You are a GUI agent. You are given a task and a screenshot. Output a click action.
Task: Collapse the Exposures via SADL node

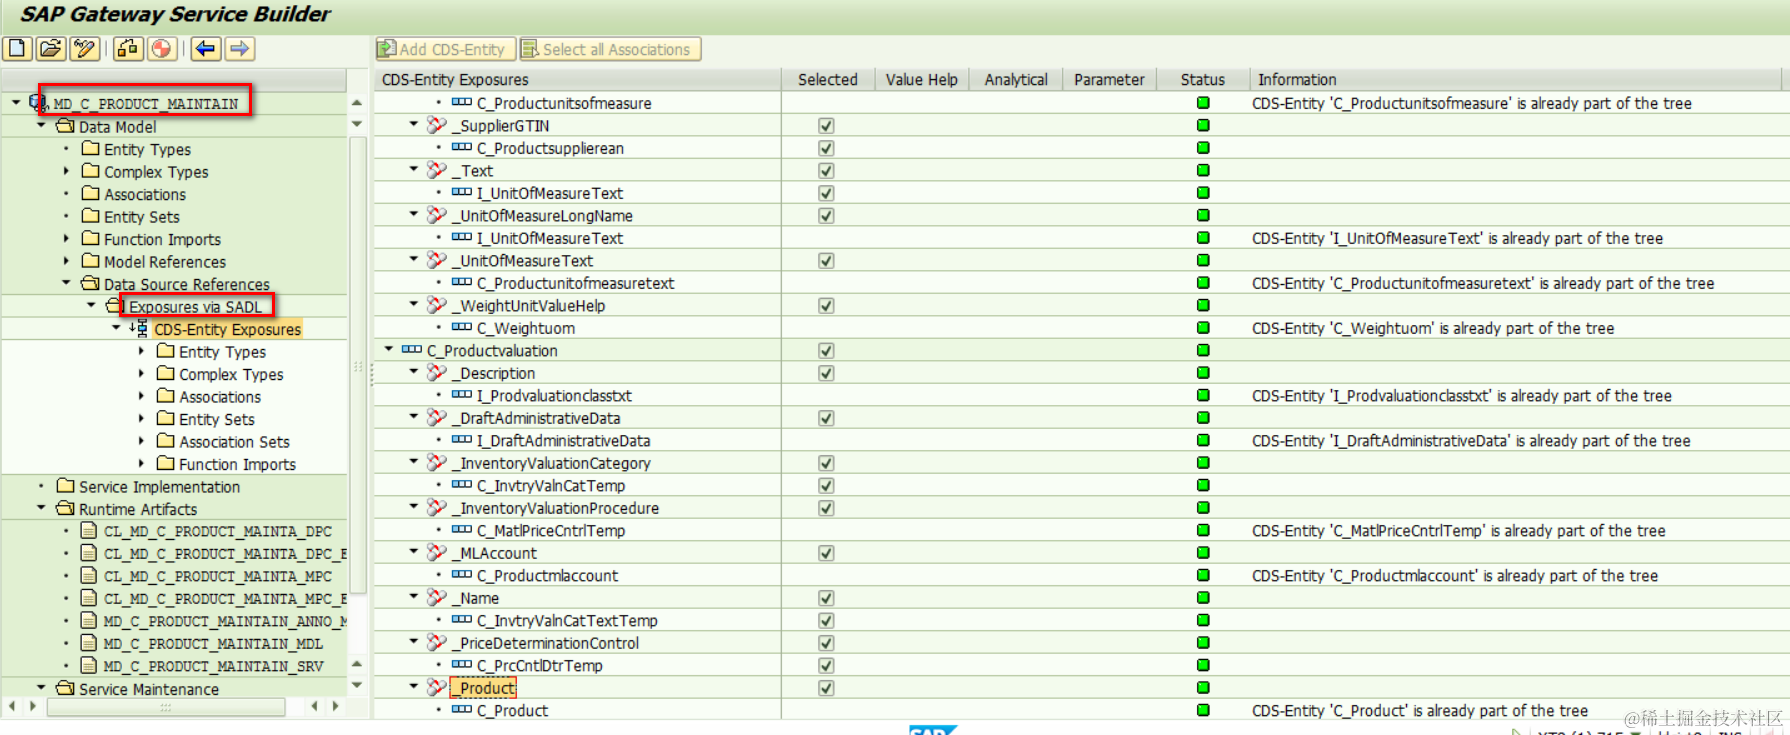pos(91,306)
